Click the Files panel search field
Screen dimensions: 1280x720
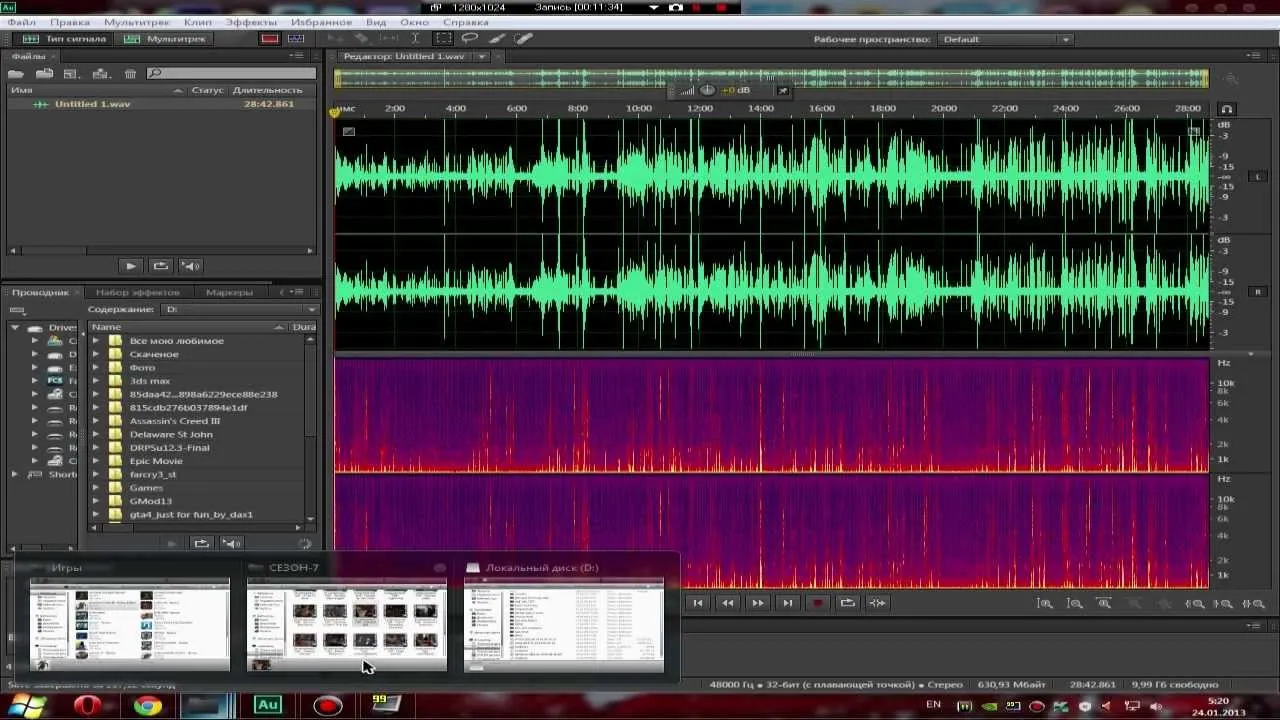[x=232, y=74]
